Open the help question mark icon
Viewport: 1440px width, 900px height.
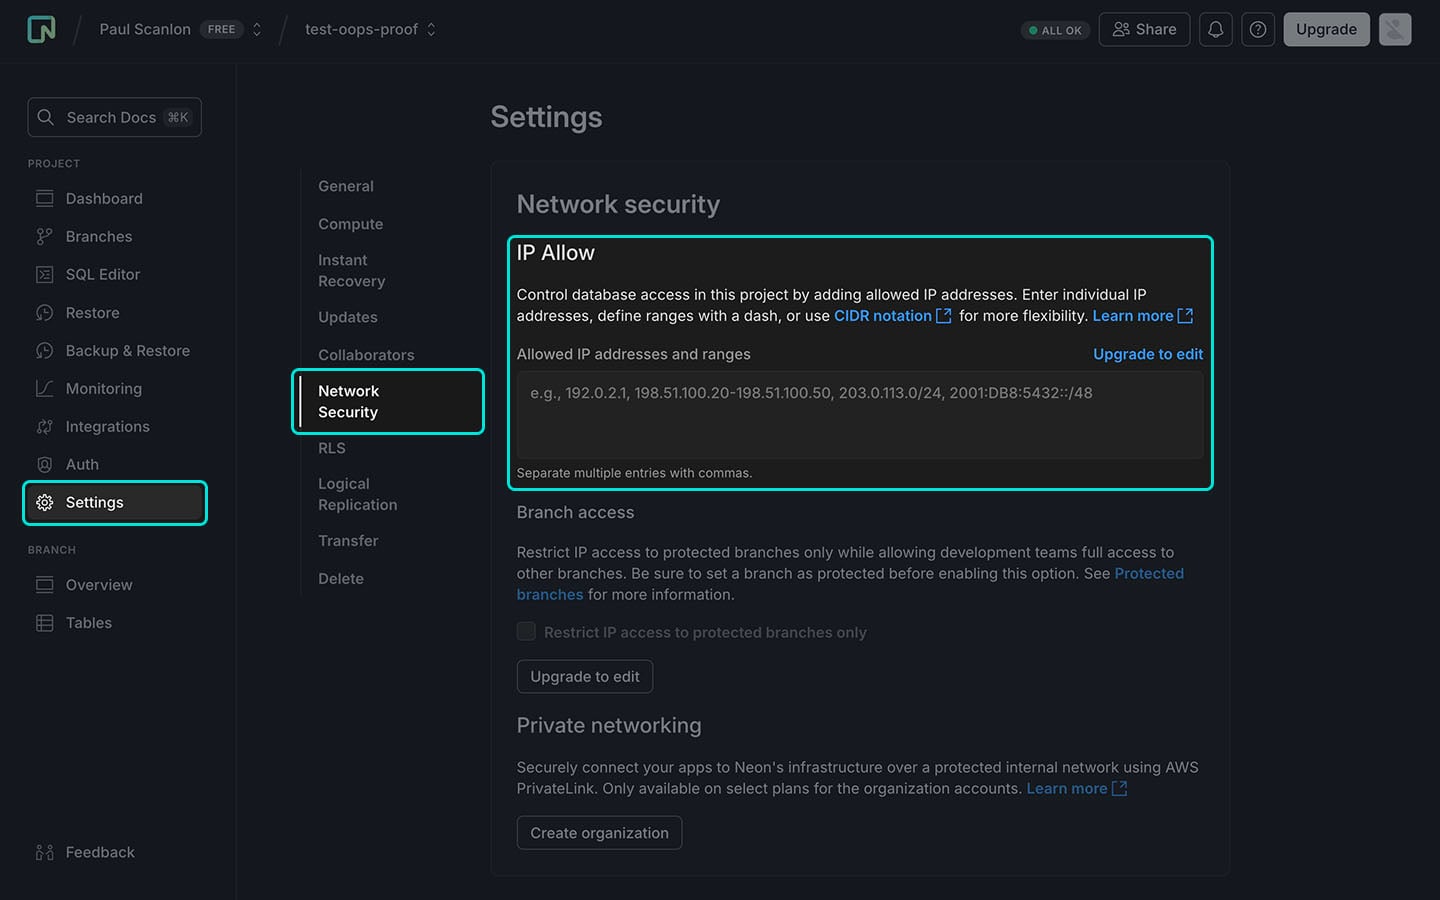pyautogui.click(x=1258, y=29)
